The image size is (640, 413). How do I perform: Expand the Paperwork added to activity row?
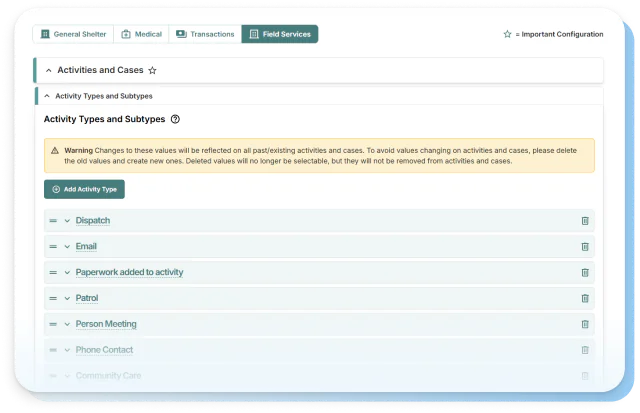pos(67,272)
